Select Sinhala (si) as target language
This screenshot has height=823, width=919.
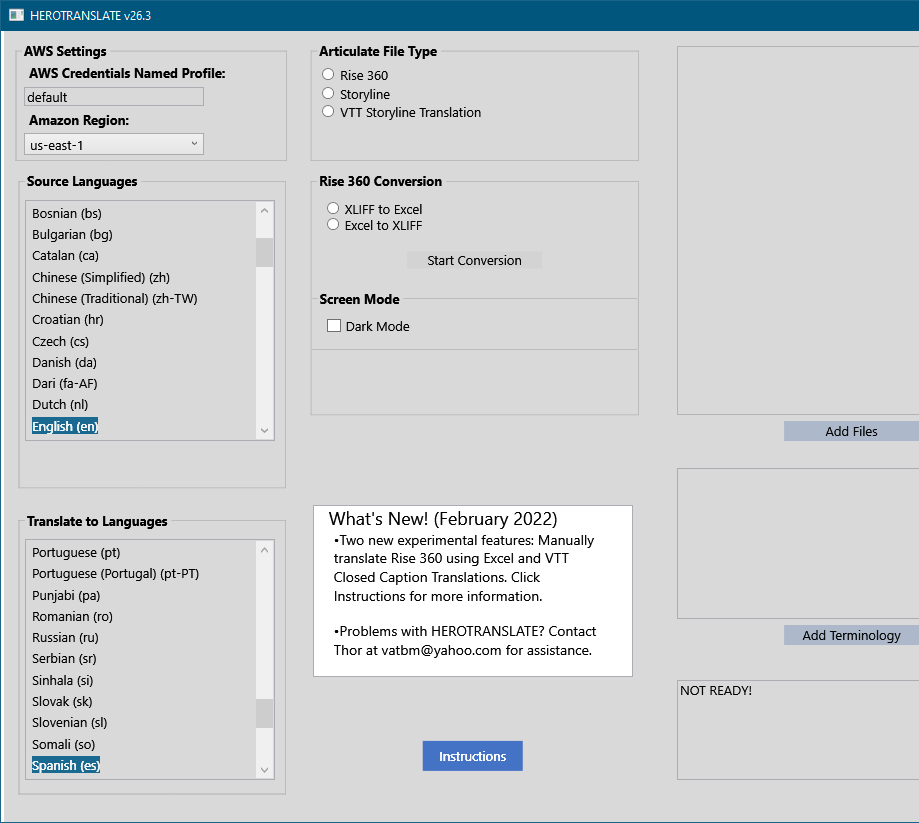(63, 681)
